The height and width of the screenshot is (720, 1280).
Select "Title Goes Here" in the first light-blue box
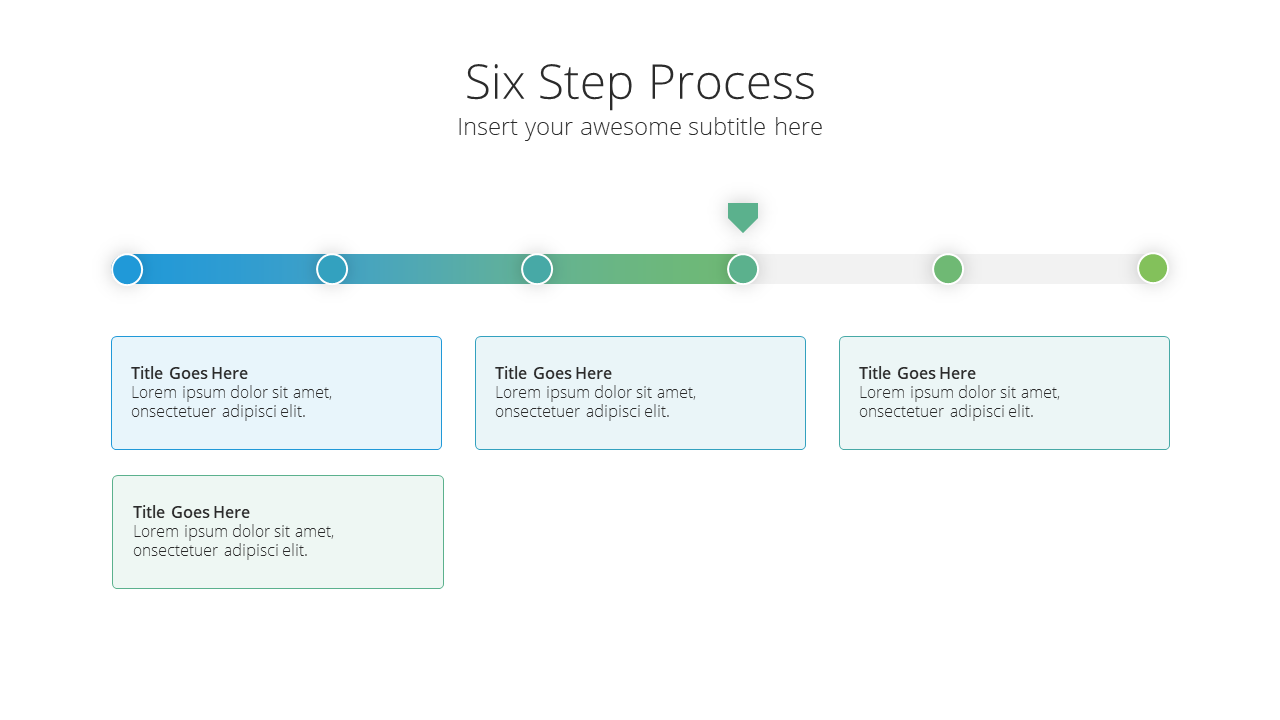point(189,373)
